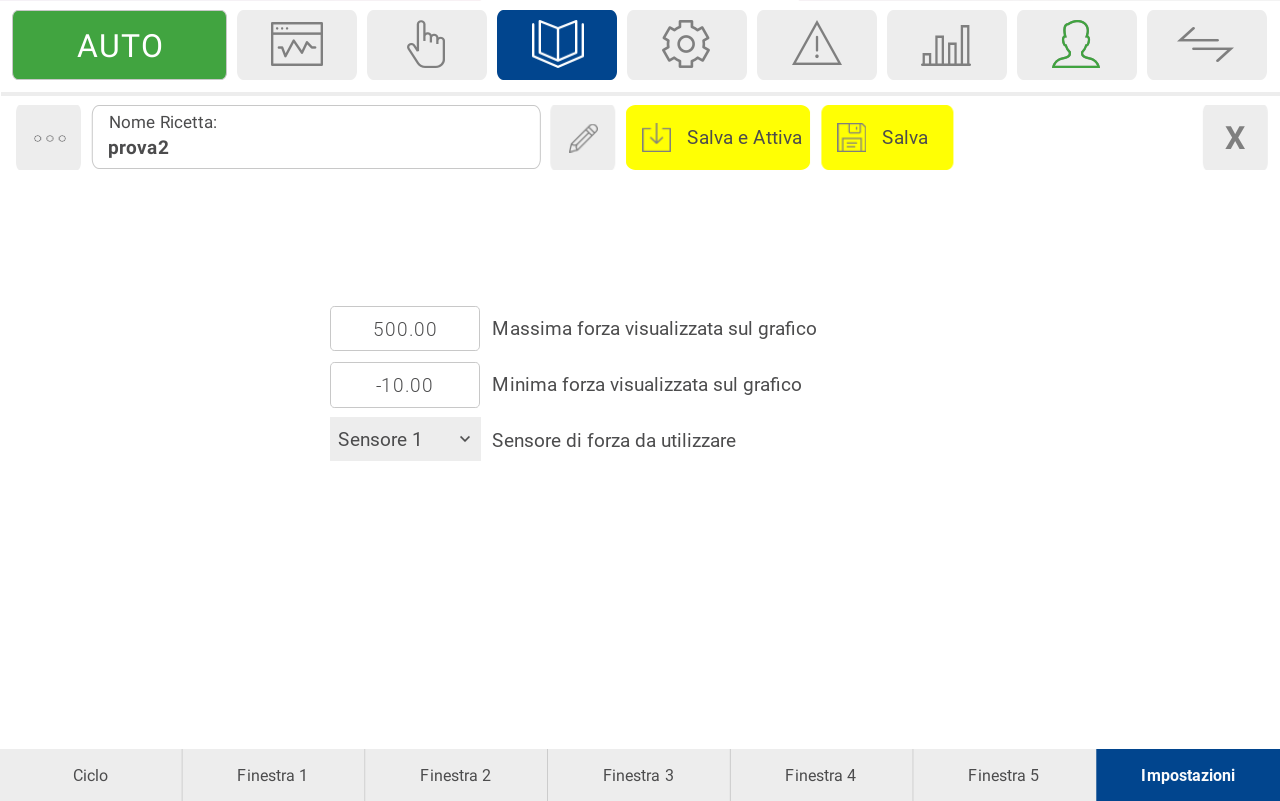Open statistics bar chart icon
Screen dimensions: 1280x801
(947, 45)
